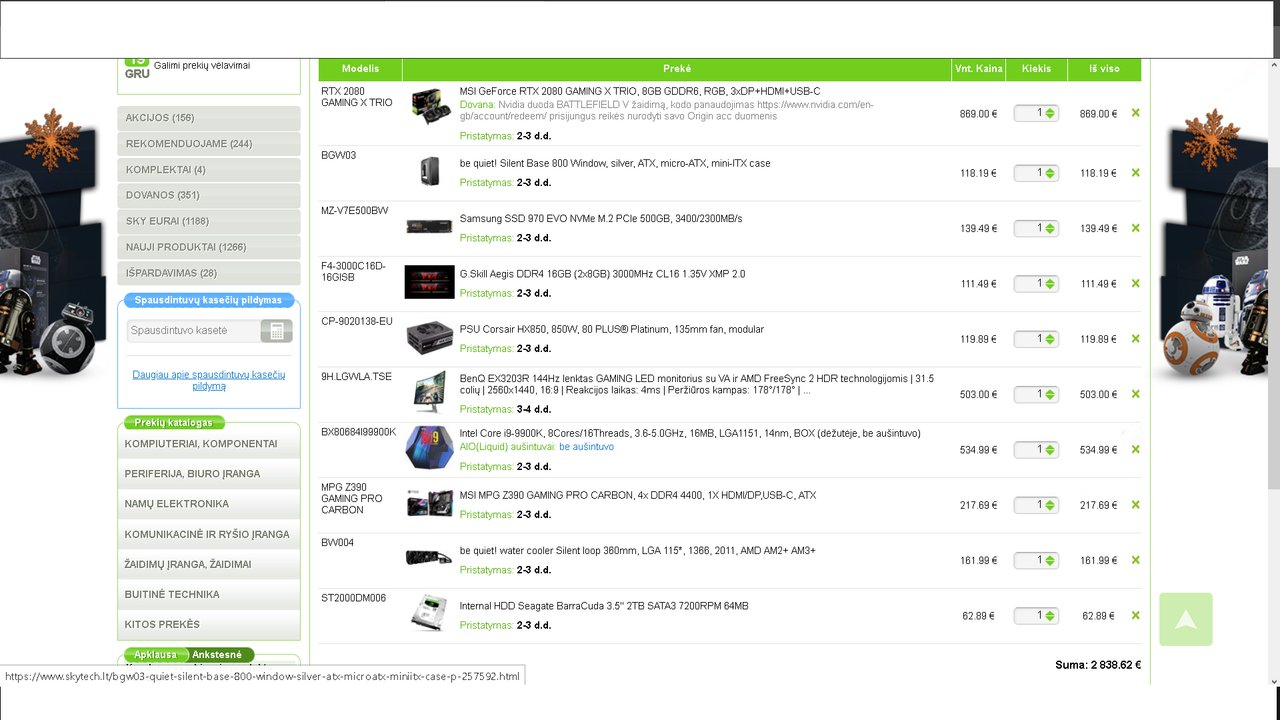Remove Intel Core i9-9900K from cart
The width and height of the screenshot is (1280, 720).
(1135, 449)
